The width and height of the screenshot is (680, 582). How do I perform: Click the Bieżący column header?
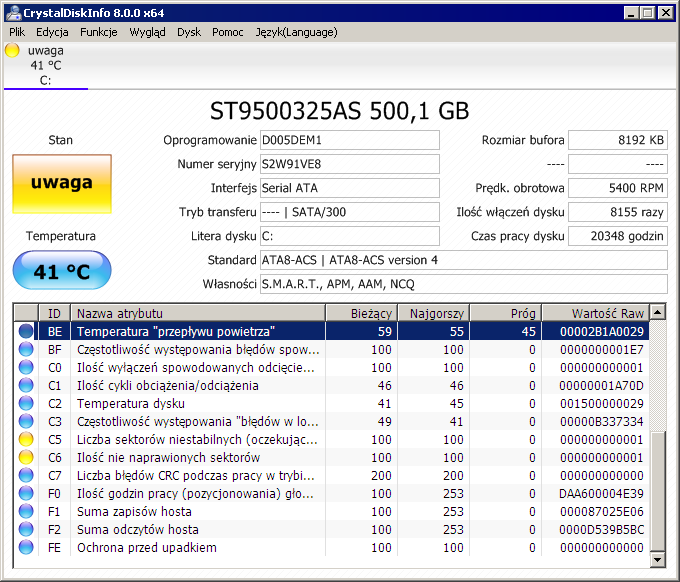(361, 313)
